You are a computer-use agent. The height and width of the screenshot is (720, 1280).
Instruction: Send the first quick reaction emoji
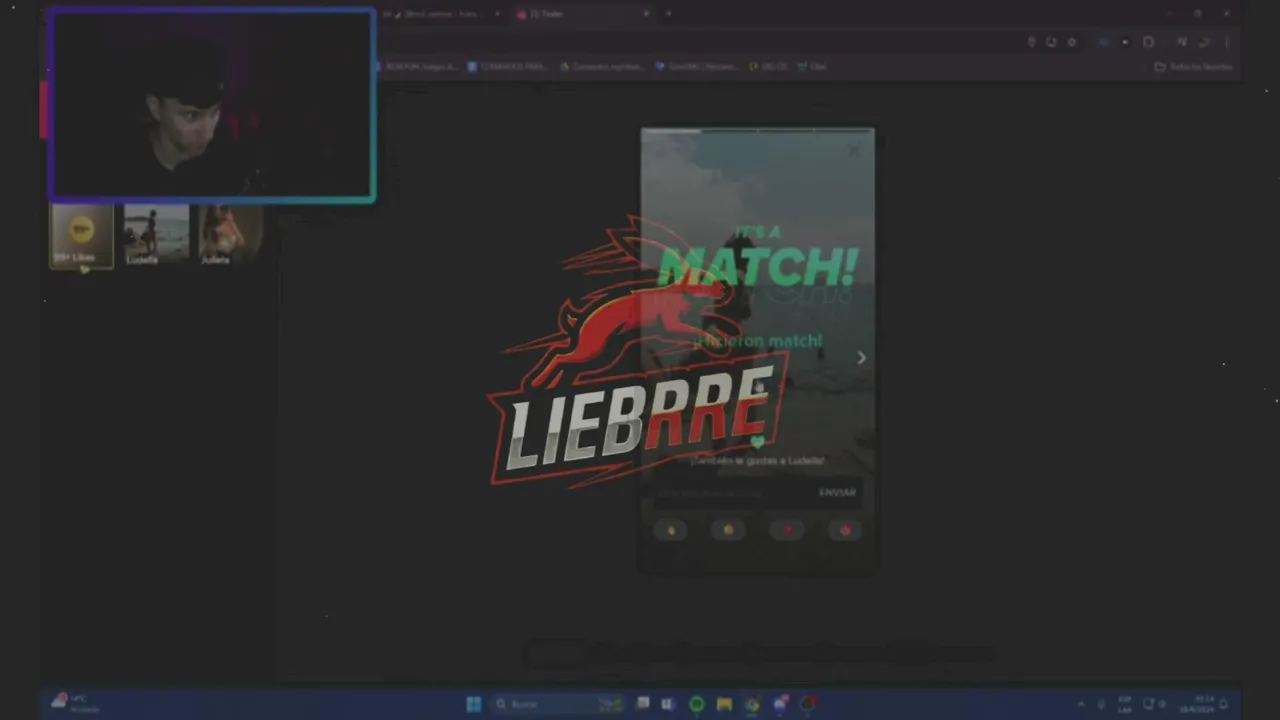671,530
